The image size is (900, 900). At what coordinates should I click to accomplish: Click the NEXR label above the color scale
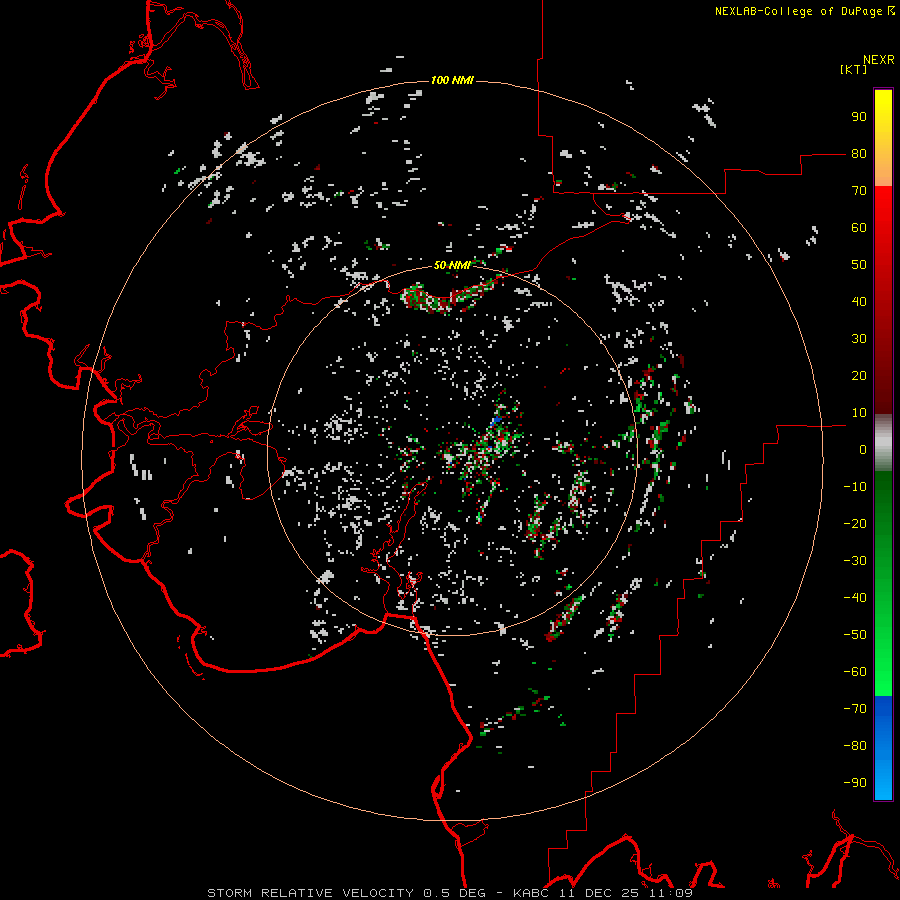tap(879, 60)
